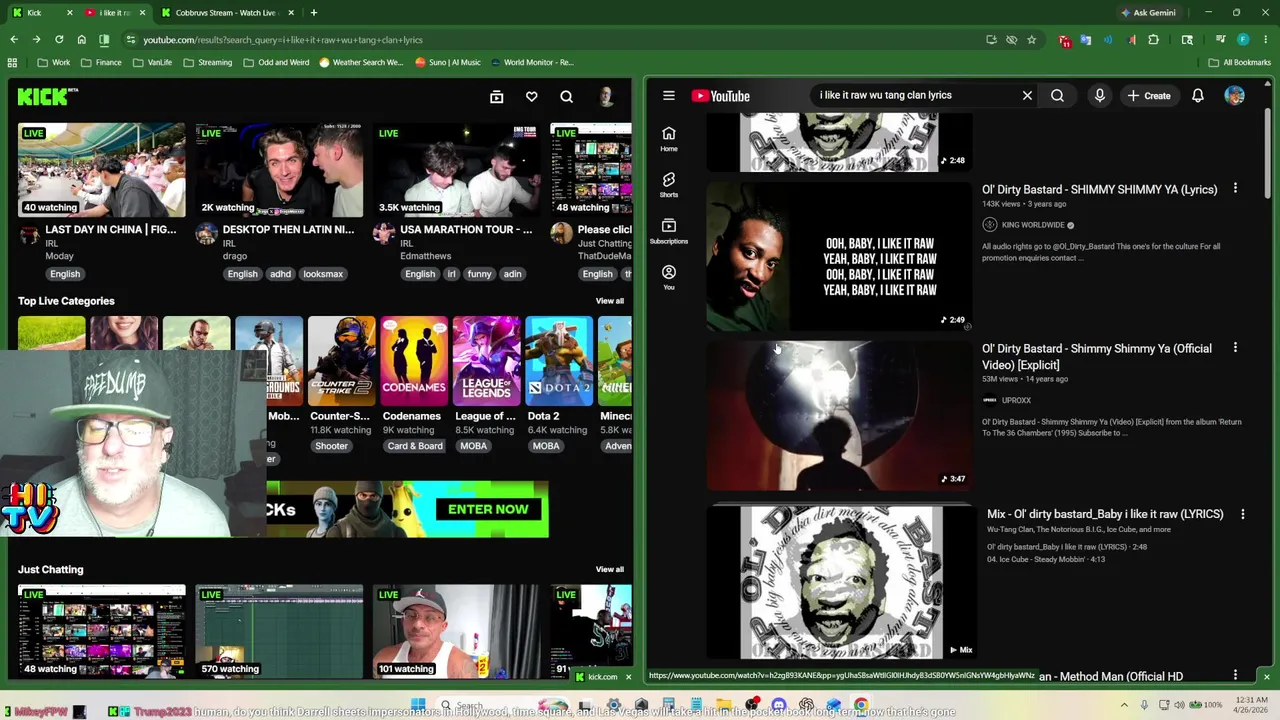Clear the YouTube search box
Screen dimensions: 1280x720
coord(1027,96)
